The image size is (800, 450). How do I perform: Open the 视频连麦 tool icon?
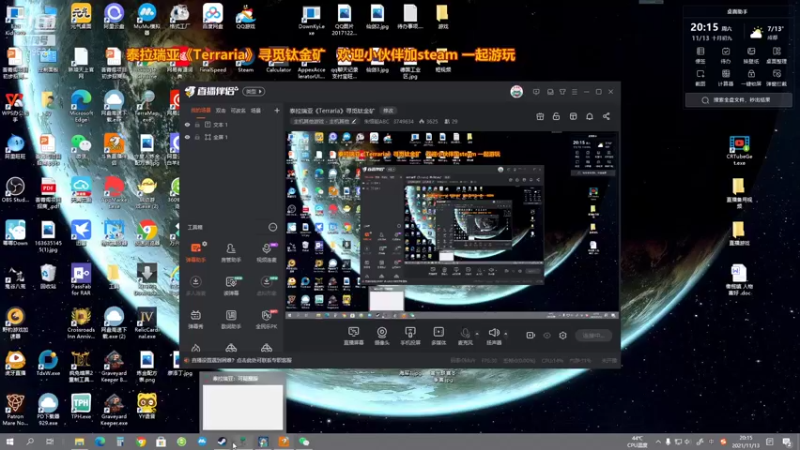pyautogui.click(x=266, y=253)
